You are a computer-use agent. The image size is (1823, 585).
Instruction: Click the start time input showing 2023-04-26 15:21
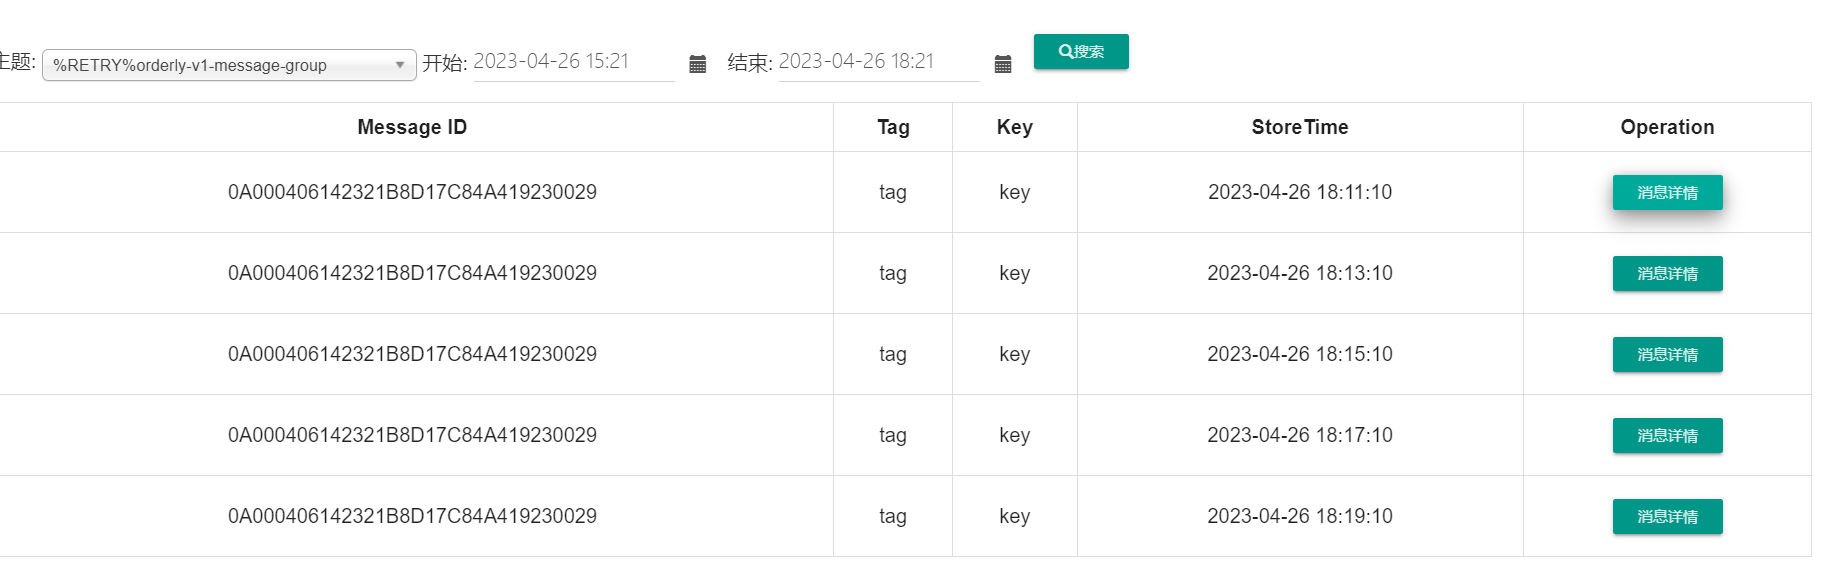(573, 61)
